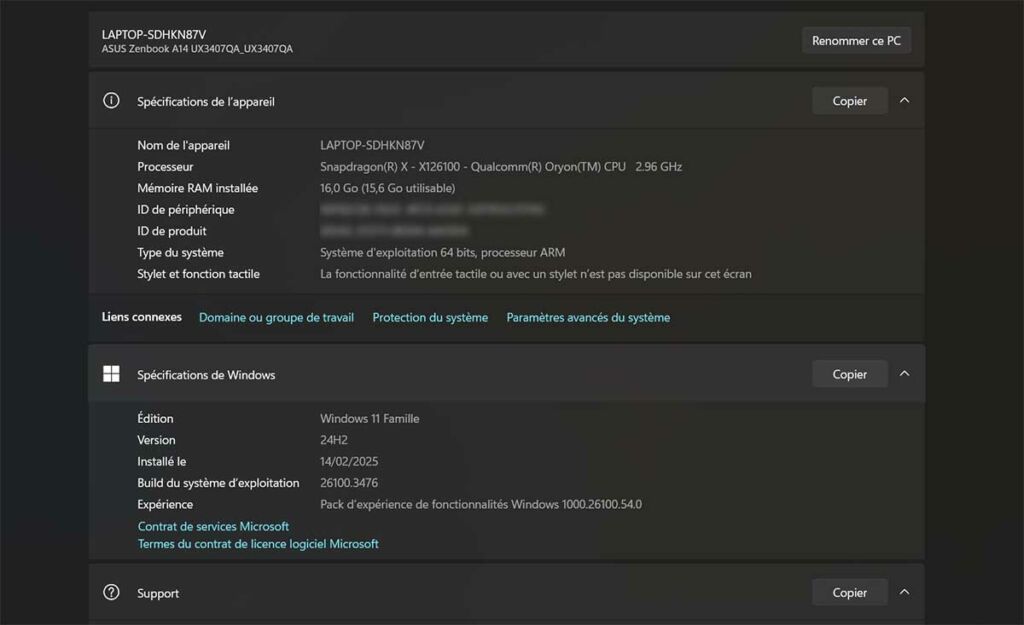The width and height of the screenshot is (1024, 625).
Task: Collapse the Spécifications de l'appareil section
Action: pyautogui.click(x=904, y=101)
